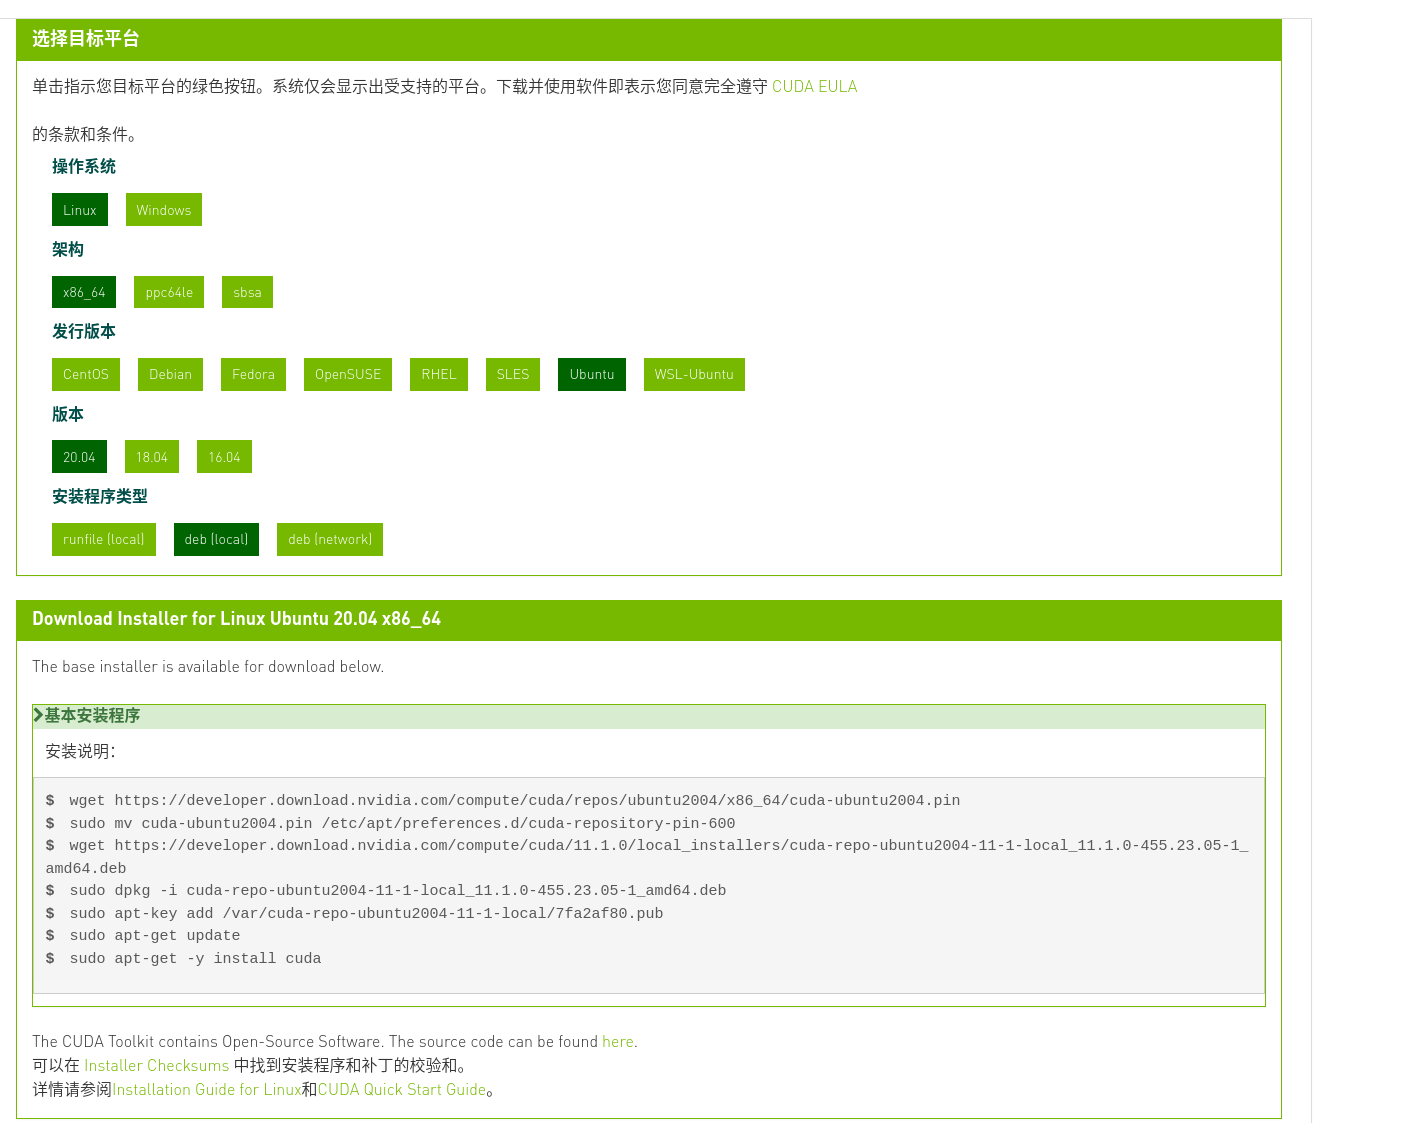This screenshot has height=1123, width=1409.
Task: Click the 版本 label
Action: click(68, 414)
